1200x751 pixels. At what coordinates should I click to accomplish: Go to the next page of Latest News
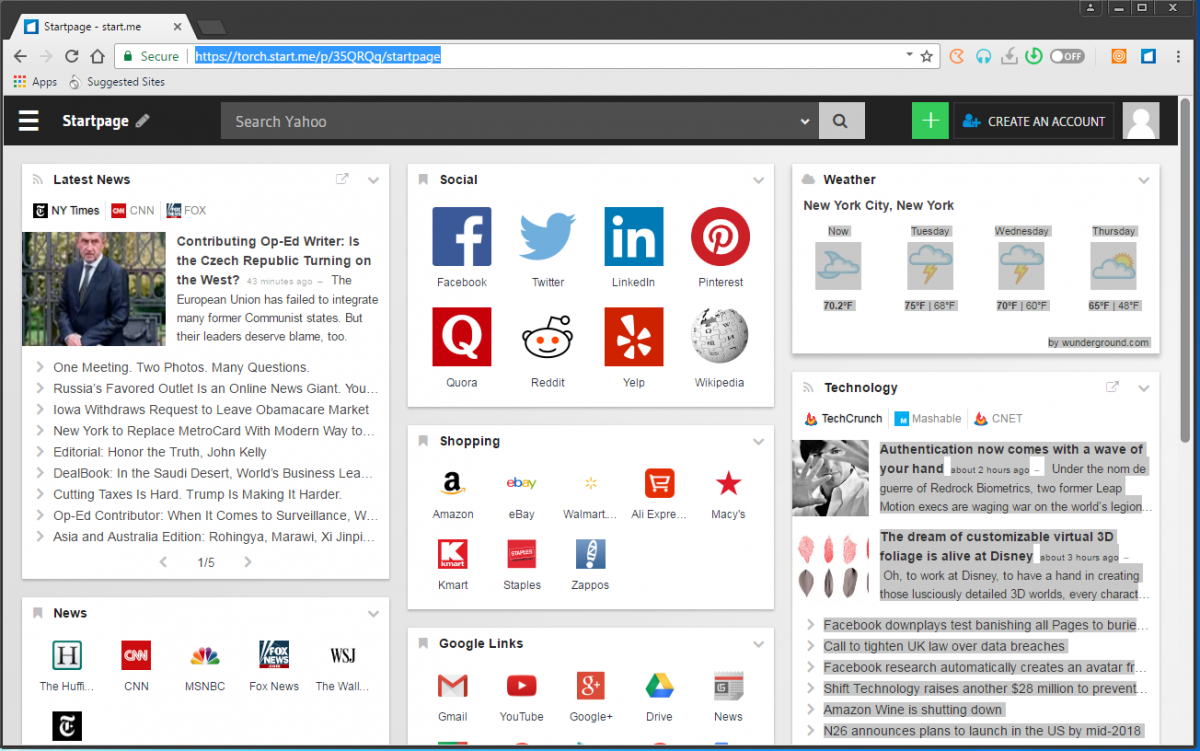point(248,562)
